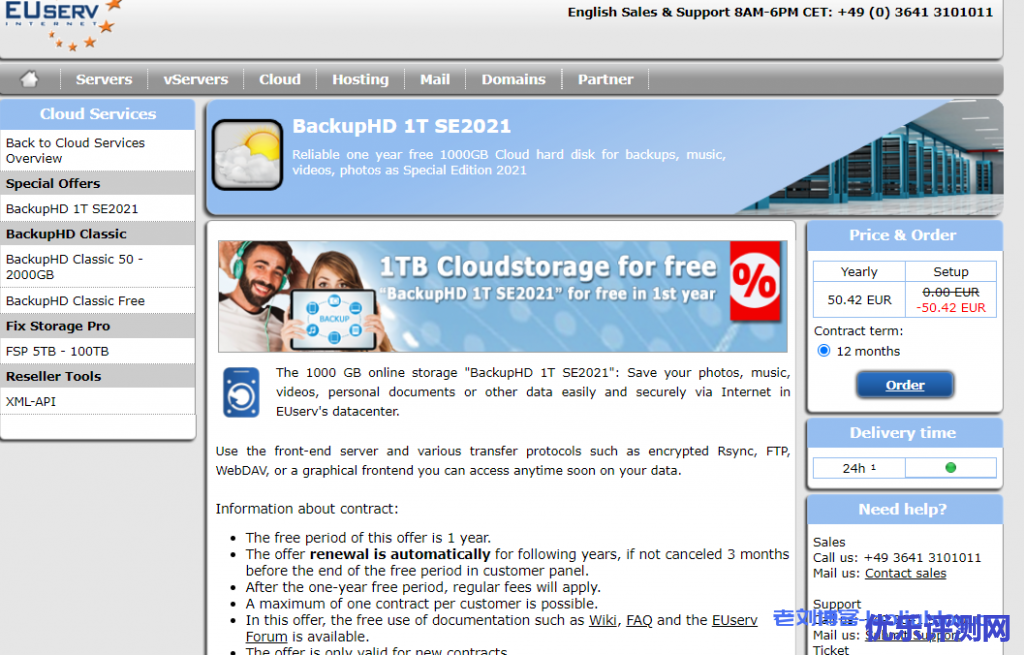1024x655 pixels.
Task: Click the EUserv Internet logo
Action: [x=62, y=24]
